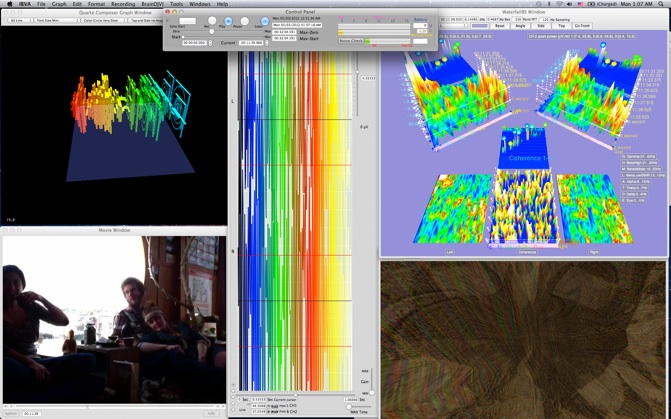
Task: Click the Top view button
Action: [561, 26]
